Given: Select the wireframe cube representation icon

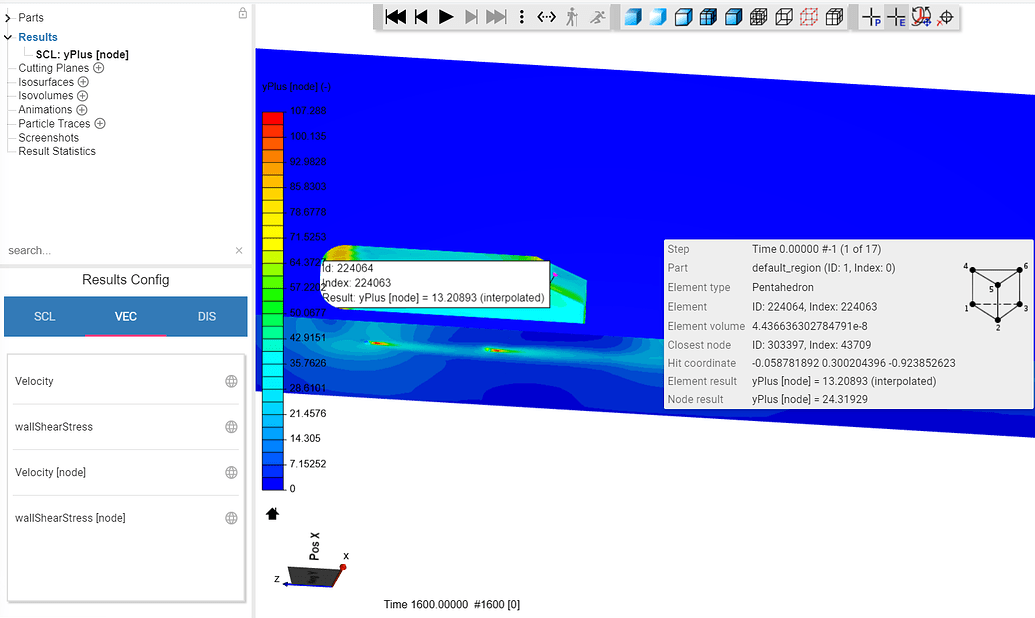Looking at the screenshot, I should tap(784, 16).
